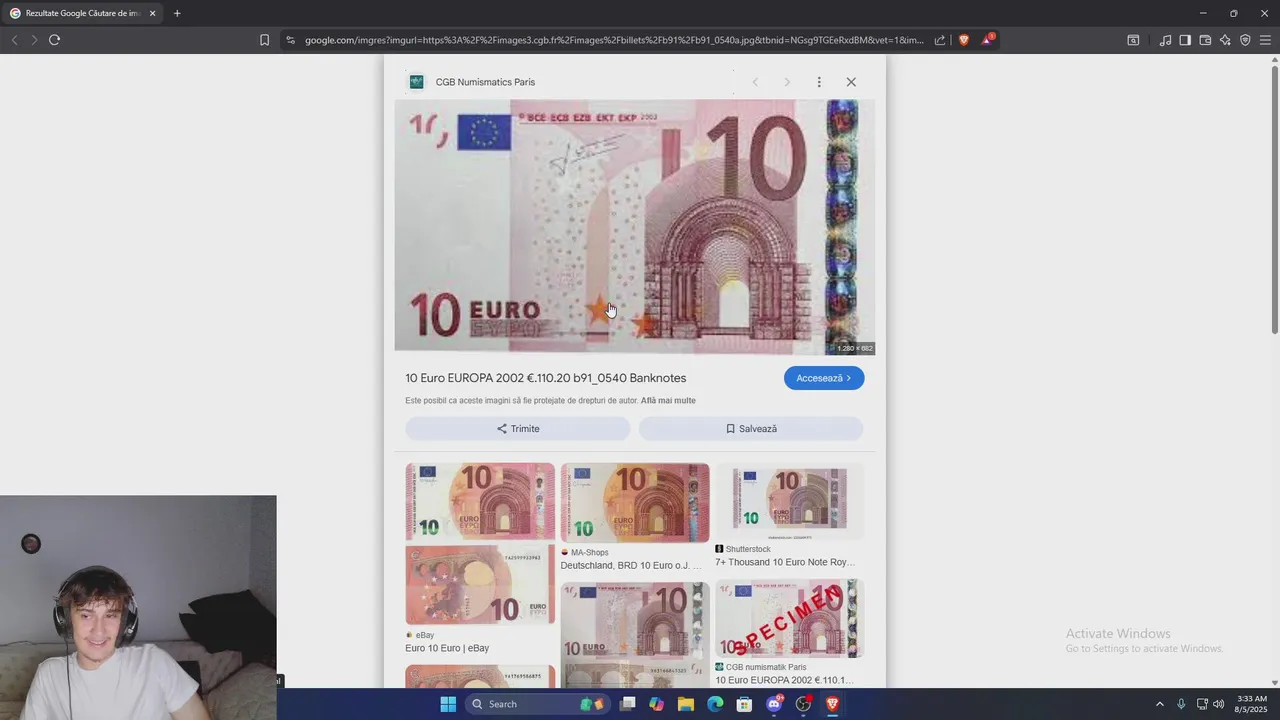Open three-dot options in preview panel
1280x720 pixels.
tap(819, 82)
